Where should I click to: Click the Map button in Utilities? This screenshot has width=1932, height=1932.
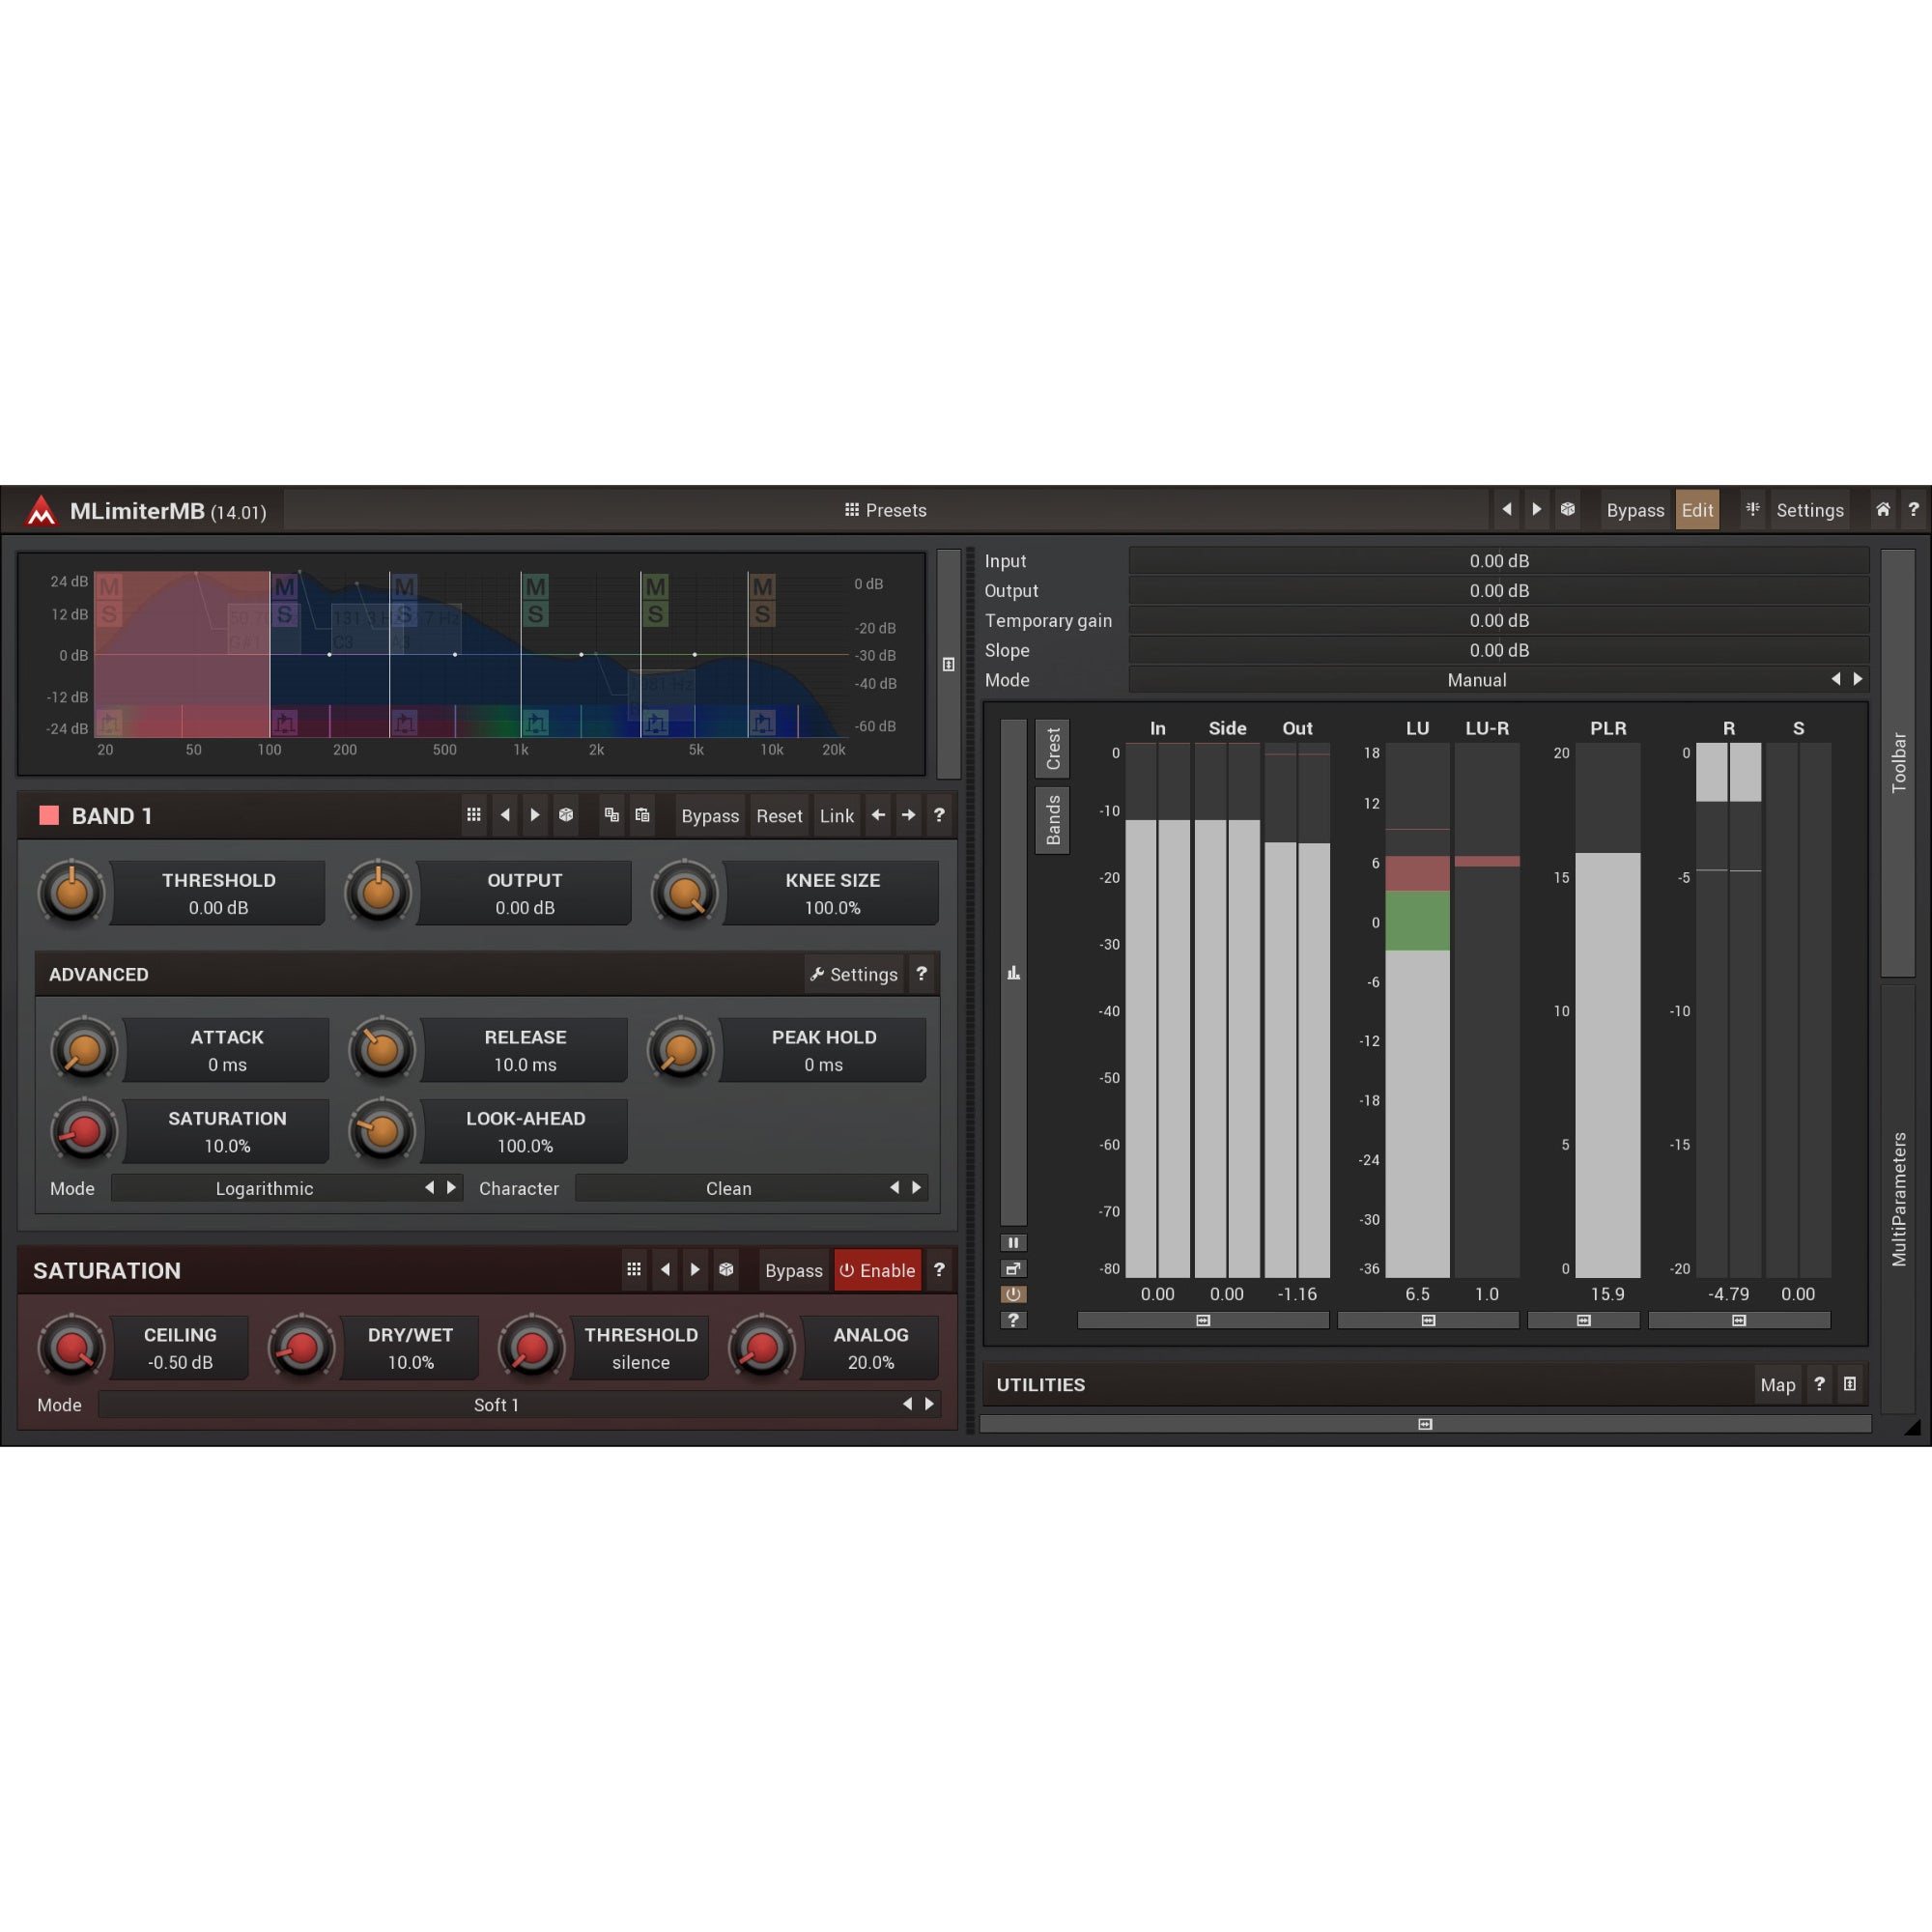1777,1385
